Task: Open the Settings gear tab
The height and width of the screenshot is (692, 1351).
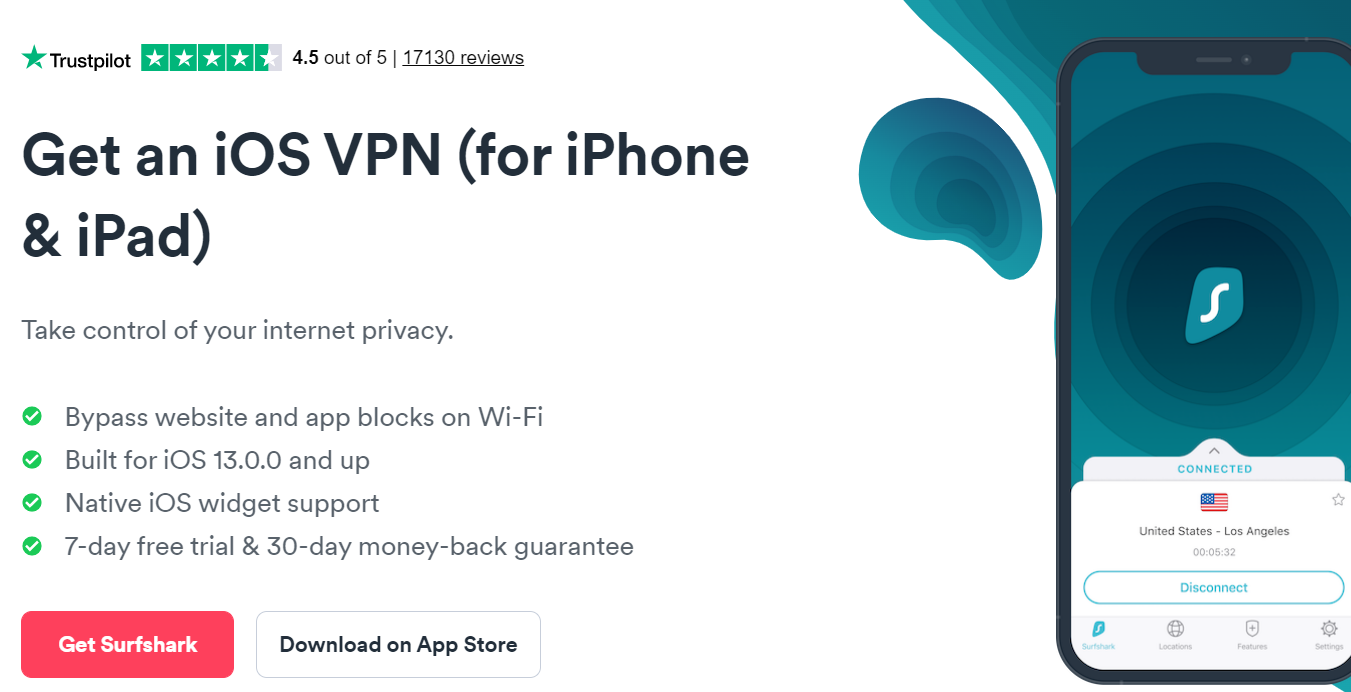Action: pos(1328,634)
